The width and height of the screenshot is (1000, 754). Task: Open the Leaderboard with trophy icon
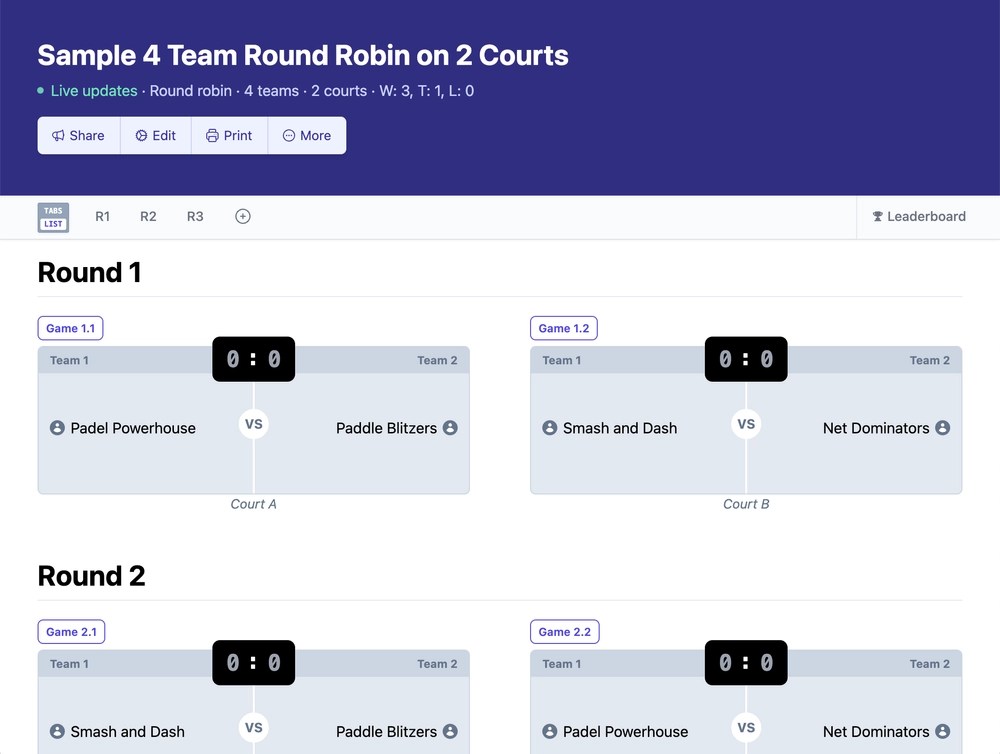(x=919, y=216)
